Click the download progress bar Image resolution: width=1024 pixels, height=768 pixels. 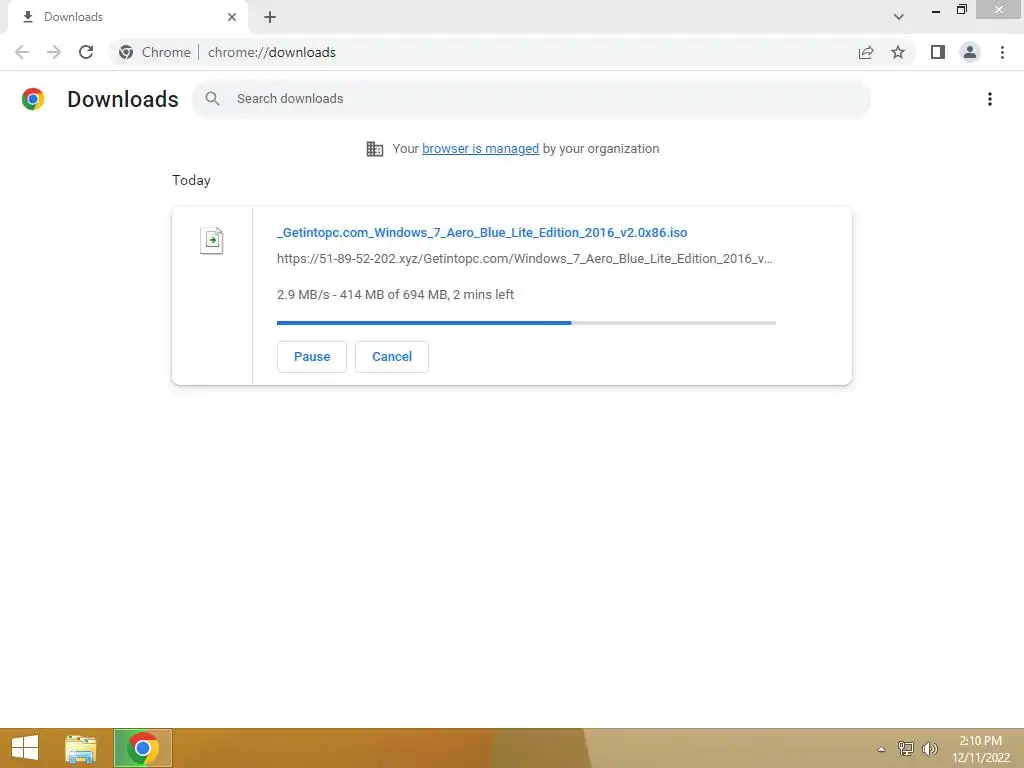coord(526,323)
